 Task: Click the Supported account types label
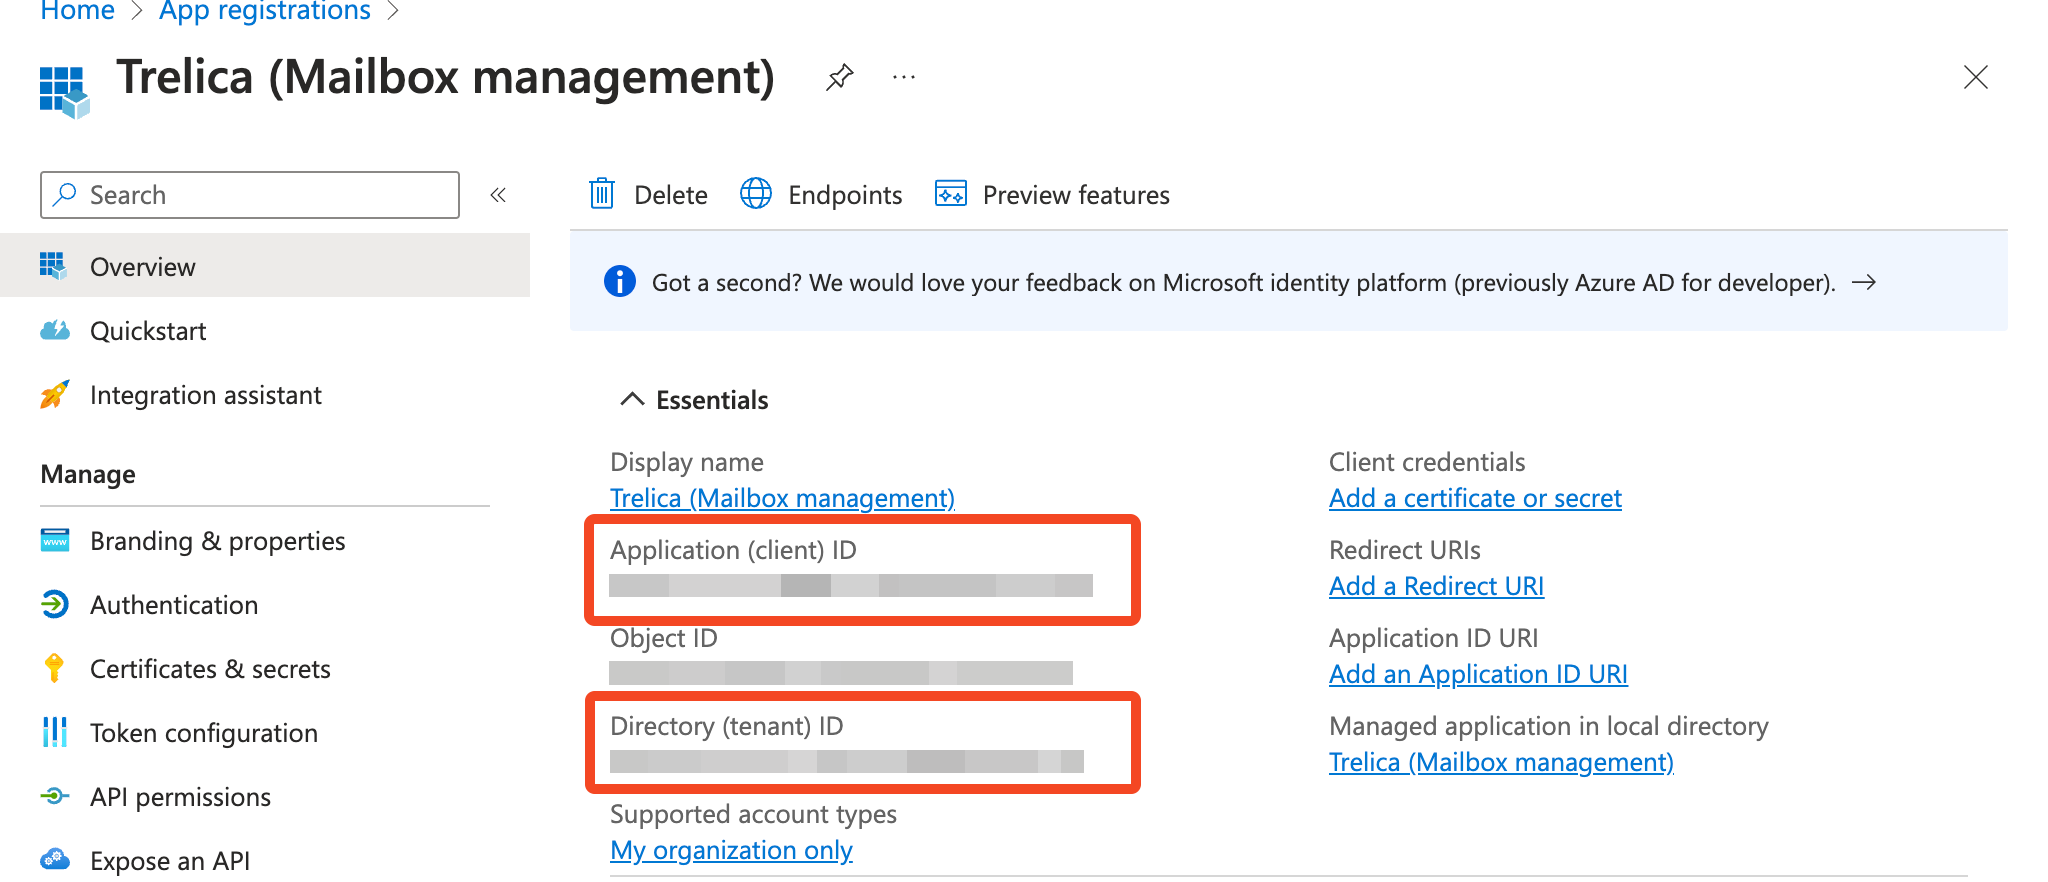coord(753,814)
